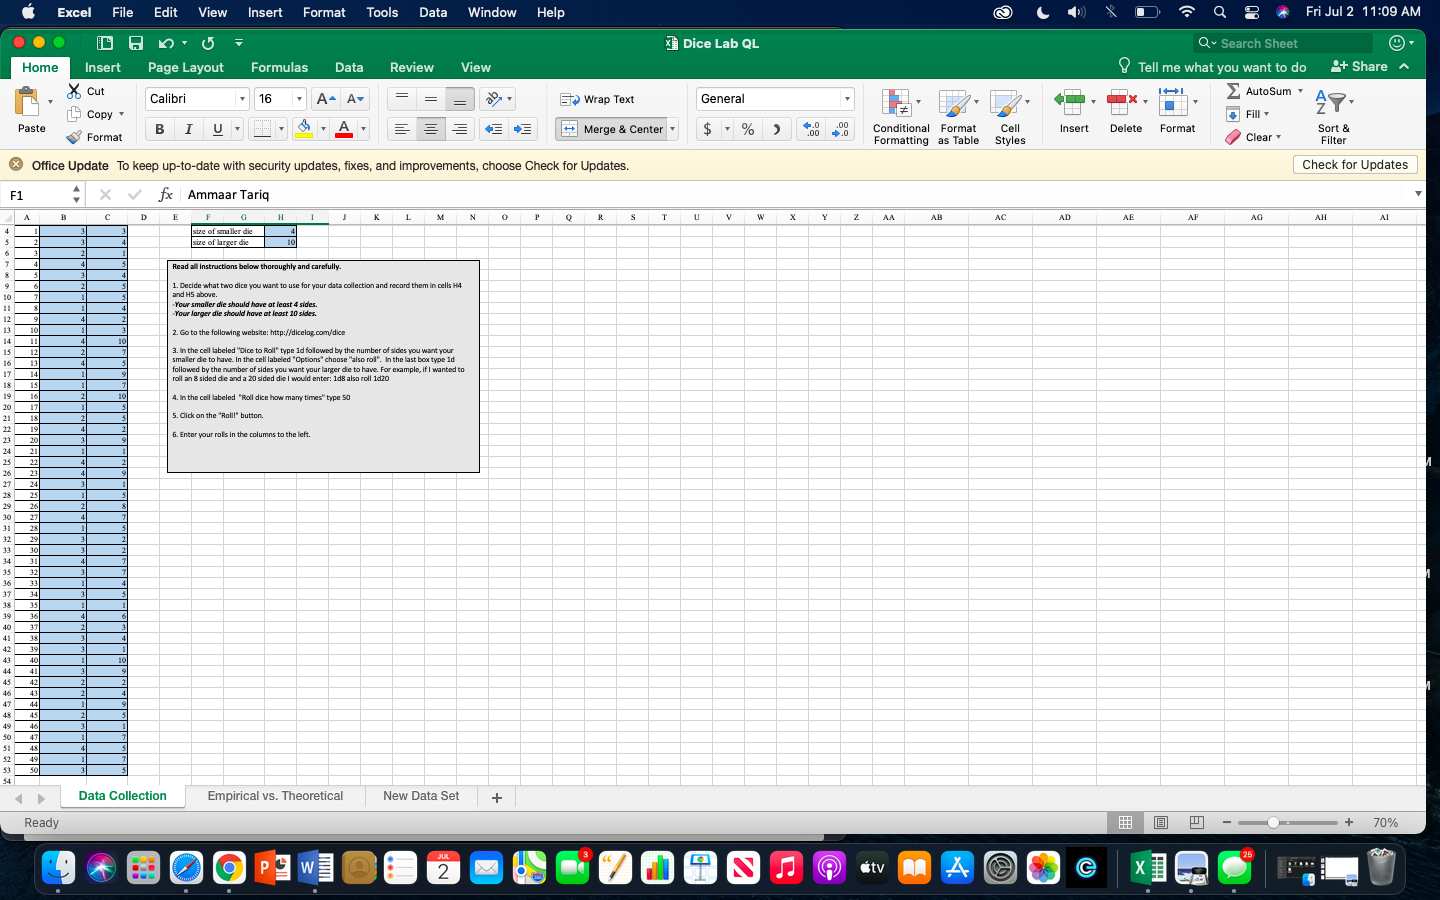Increase decimal places
Image resolution: width=1440 pixels, height=900 pixels.
pos(812,129)
